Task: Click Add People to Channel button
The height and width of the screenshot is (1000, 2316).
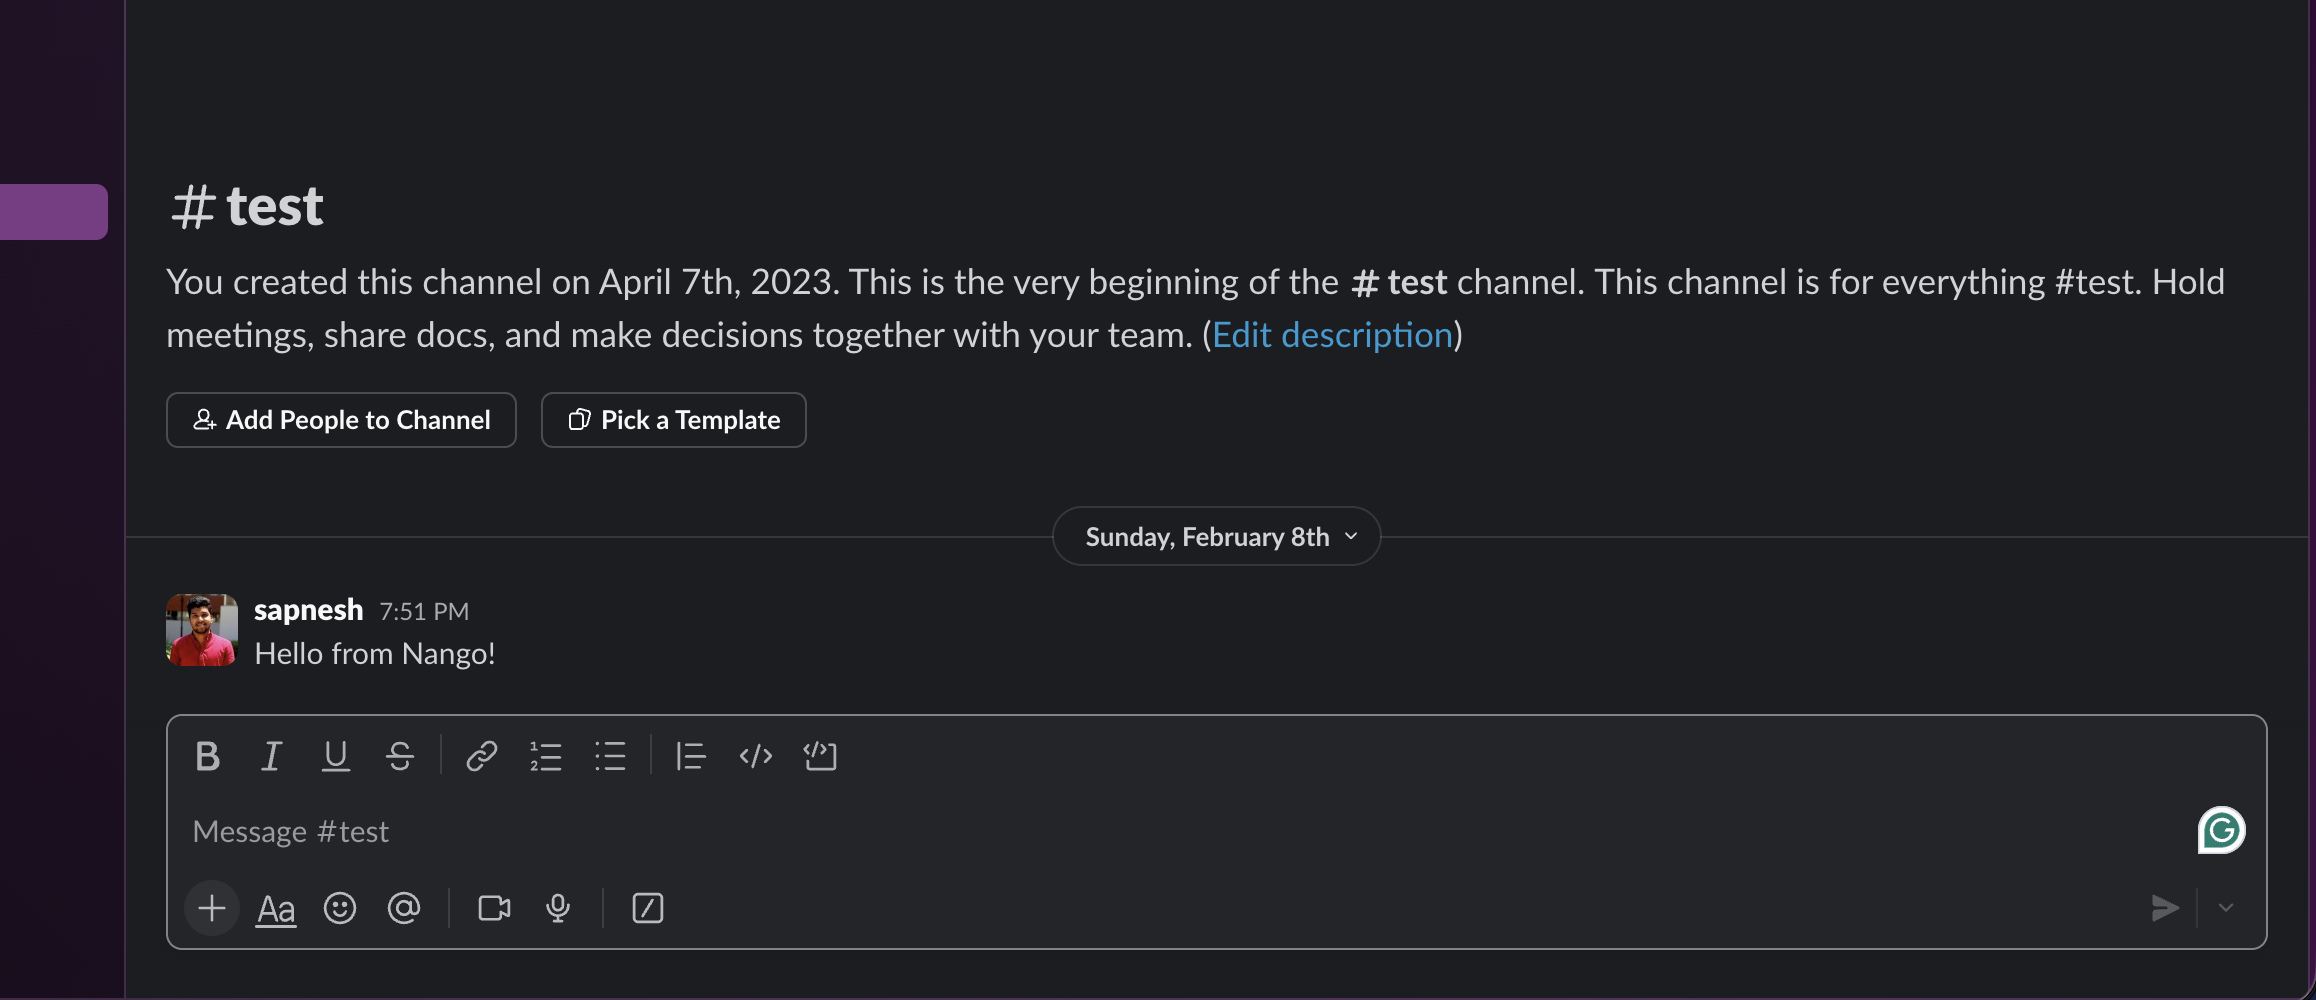Action: pyautogui.click(x=341, y=420)
